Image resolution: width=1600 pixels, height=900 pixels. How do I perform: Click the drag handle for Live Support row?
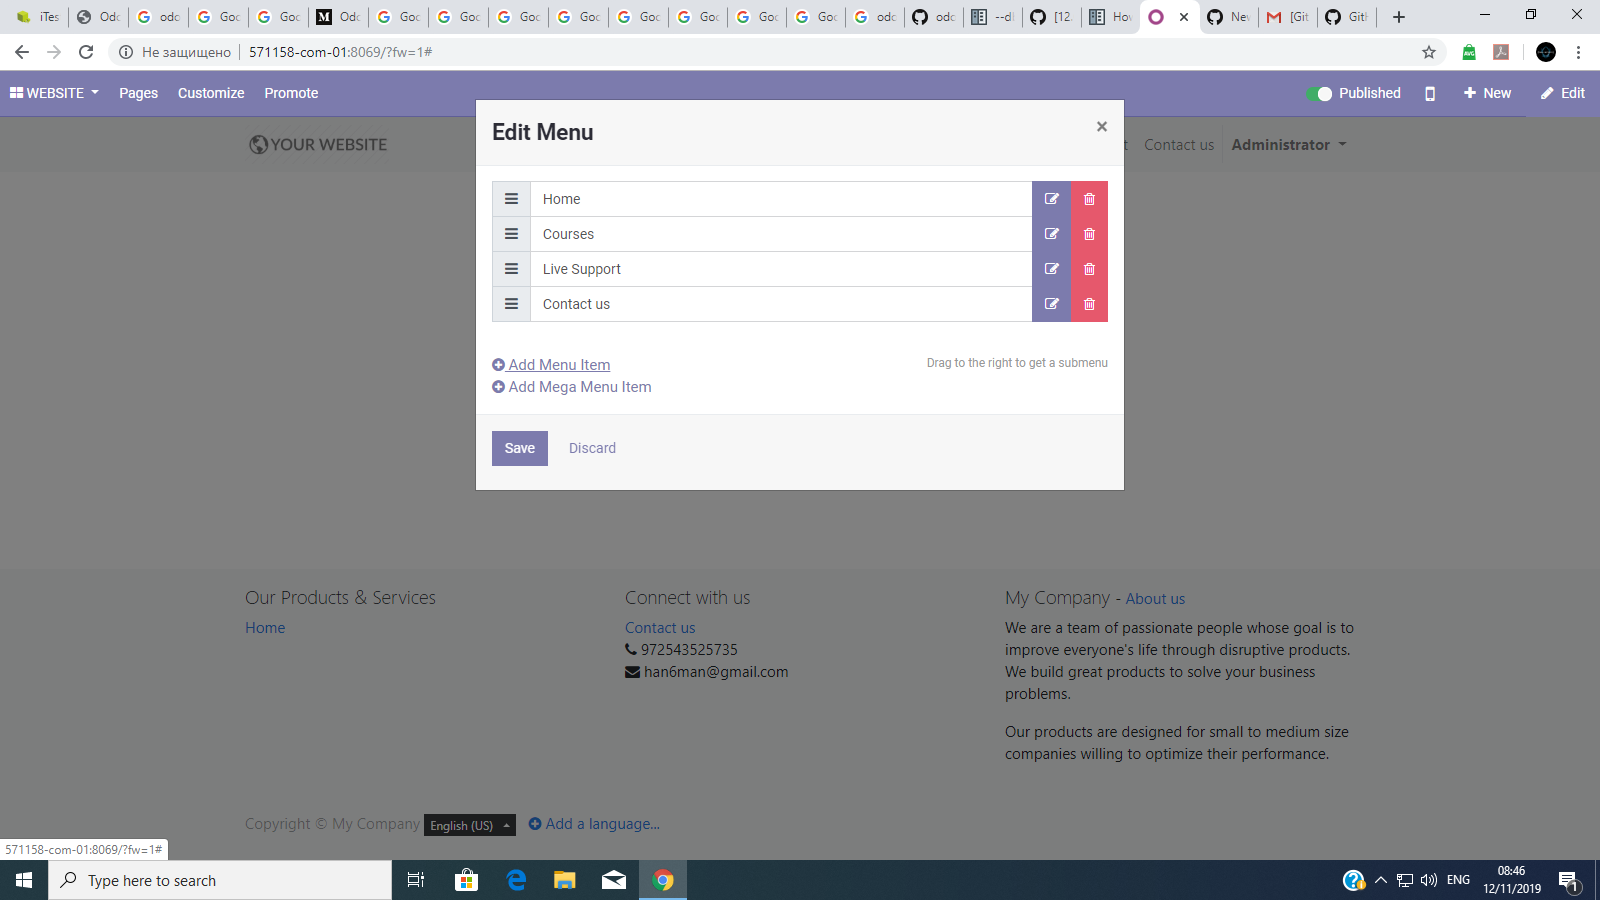pos(511,269)
